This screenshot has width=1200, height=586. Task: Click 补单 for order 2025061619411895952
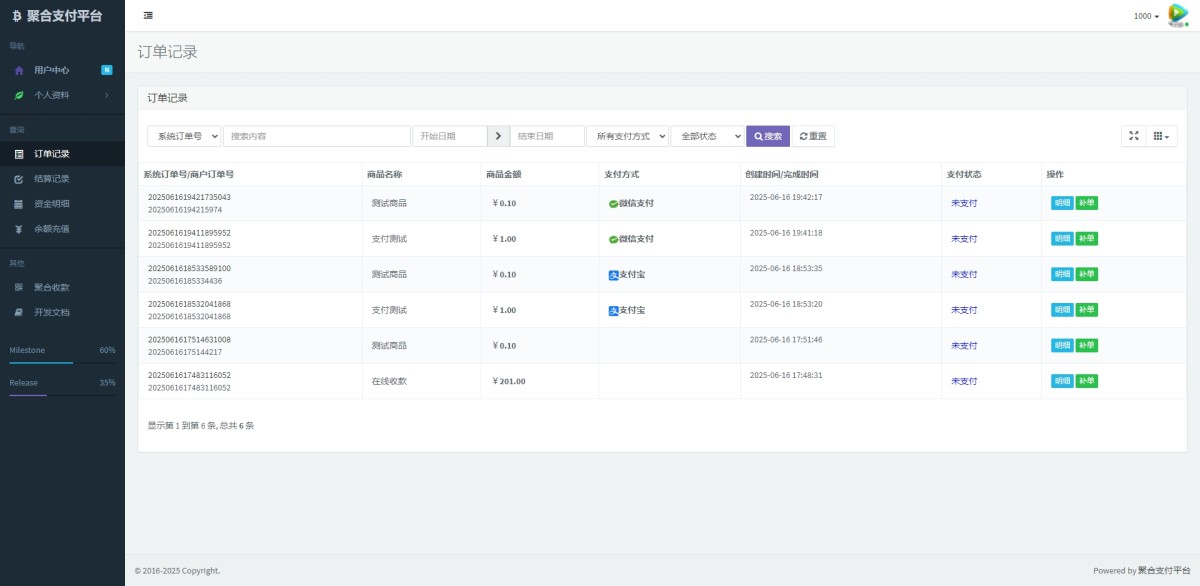point(1087,239)
